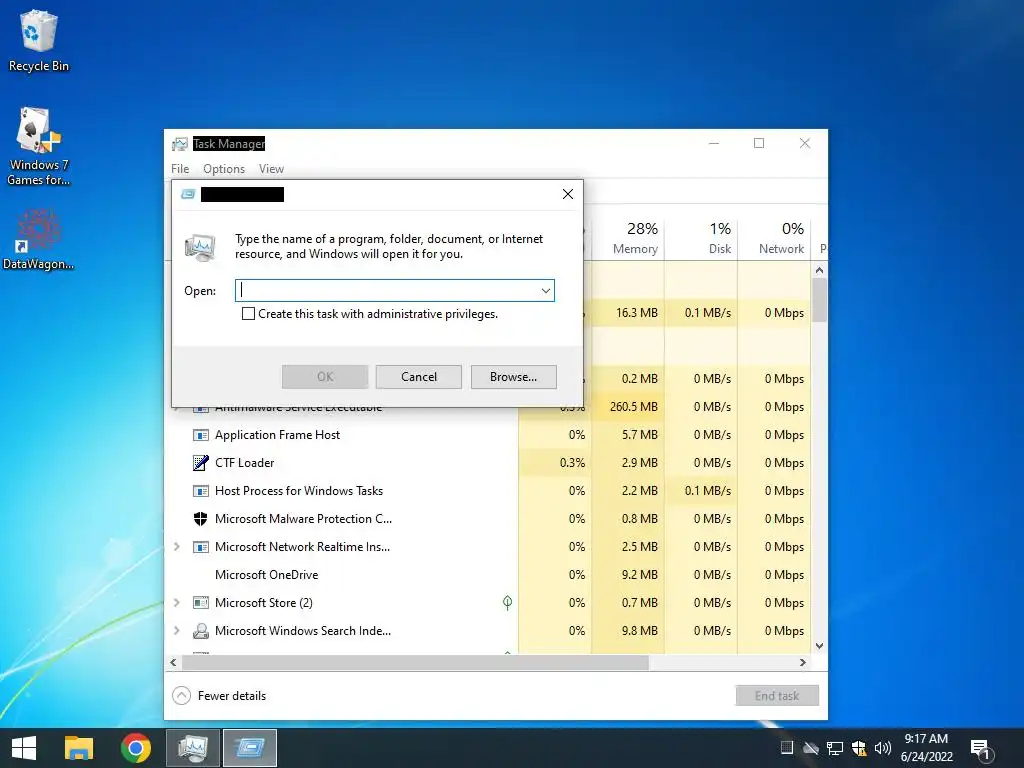The height and width of the screenshot is (768, 1024).
Task: Open the Windows Start menu
Action: (x=24, y=748)
